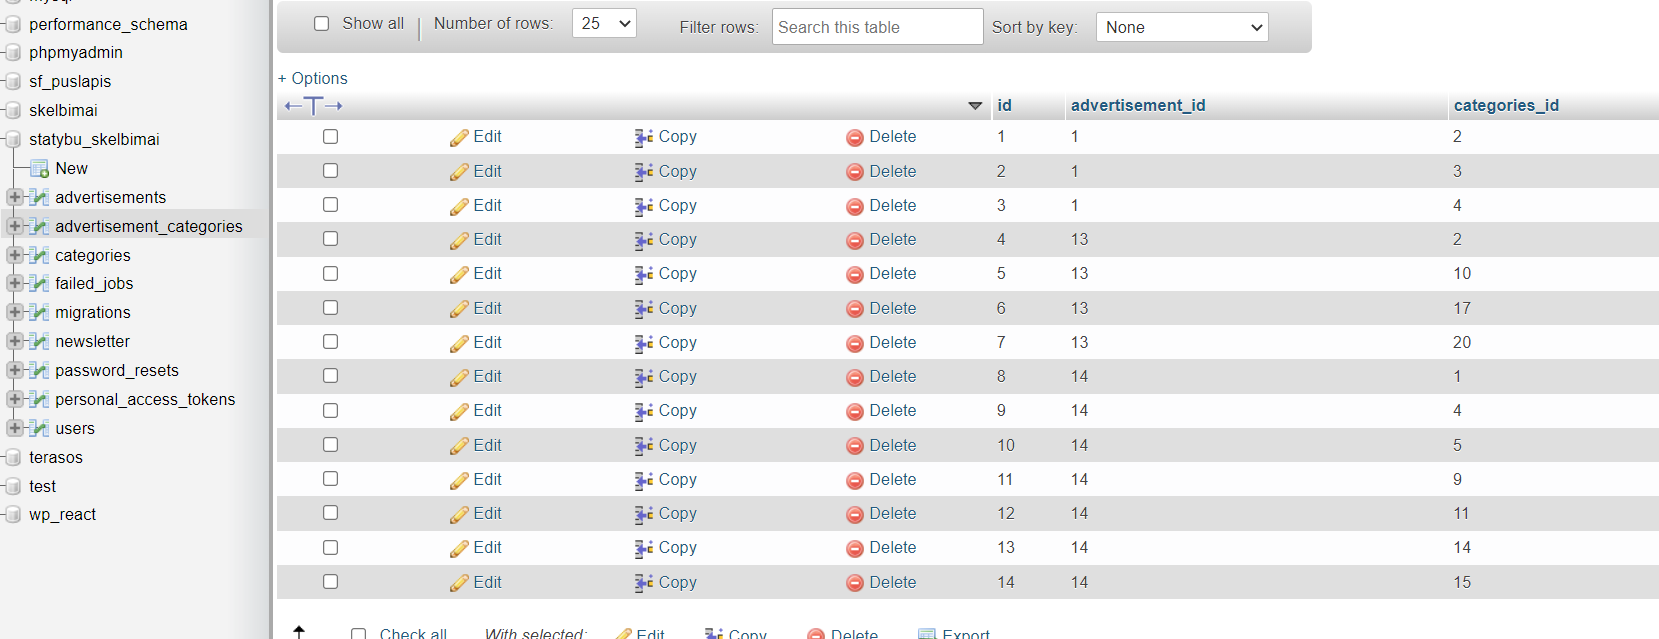
Task: Click the Copy icon for row id 5
Action: 644,275
